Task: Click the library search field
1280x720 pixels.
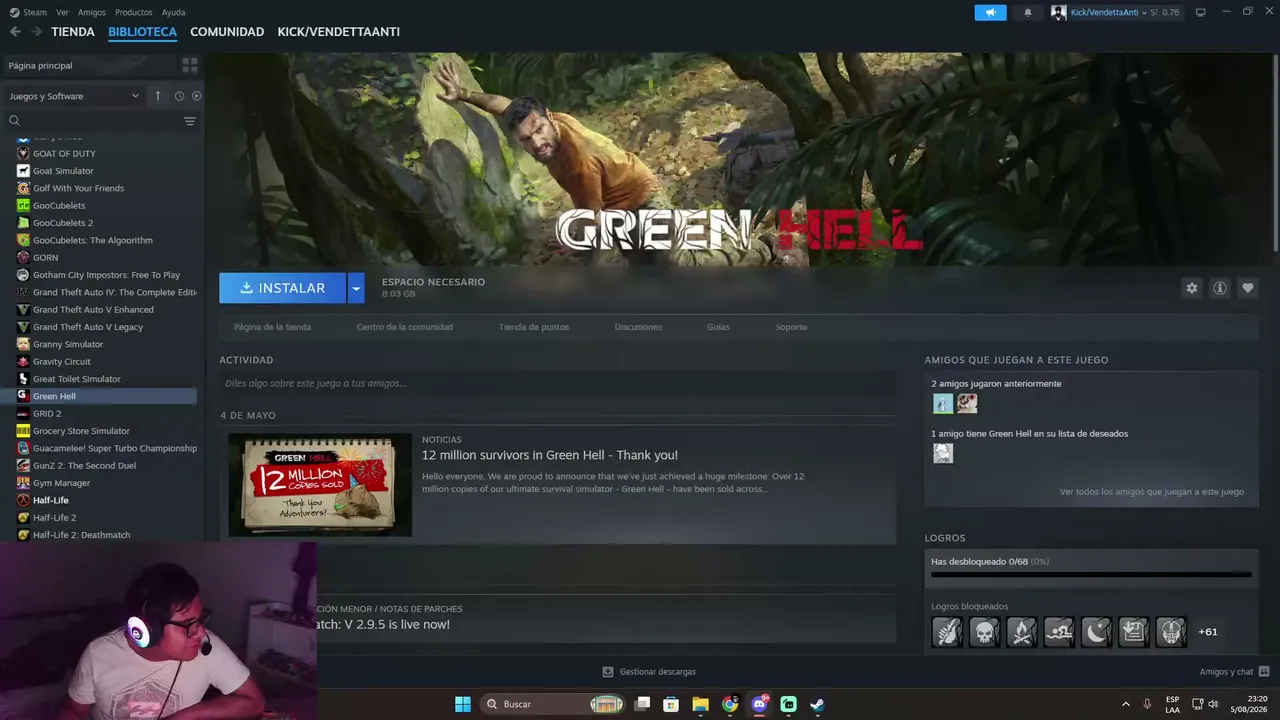Action: (x=93, y=121)
